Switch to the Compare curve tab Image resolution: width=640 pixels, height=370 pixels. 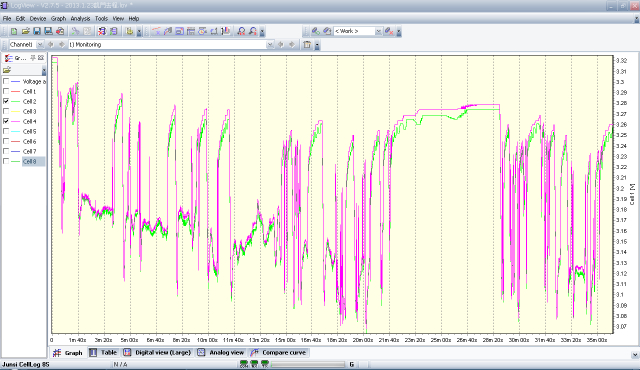click(x=279, y=352)
